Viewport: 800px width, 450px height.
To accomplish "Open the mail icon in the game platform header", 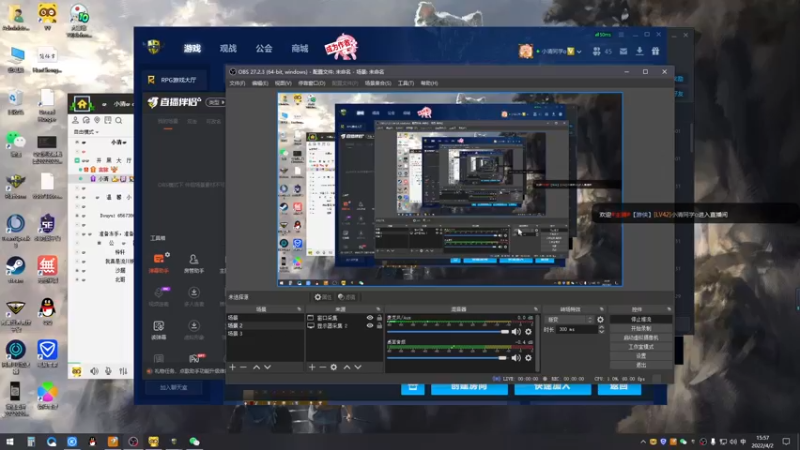I will (623, 51).
